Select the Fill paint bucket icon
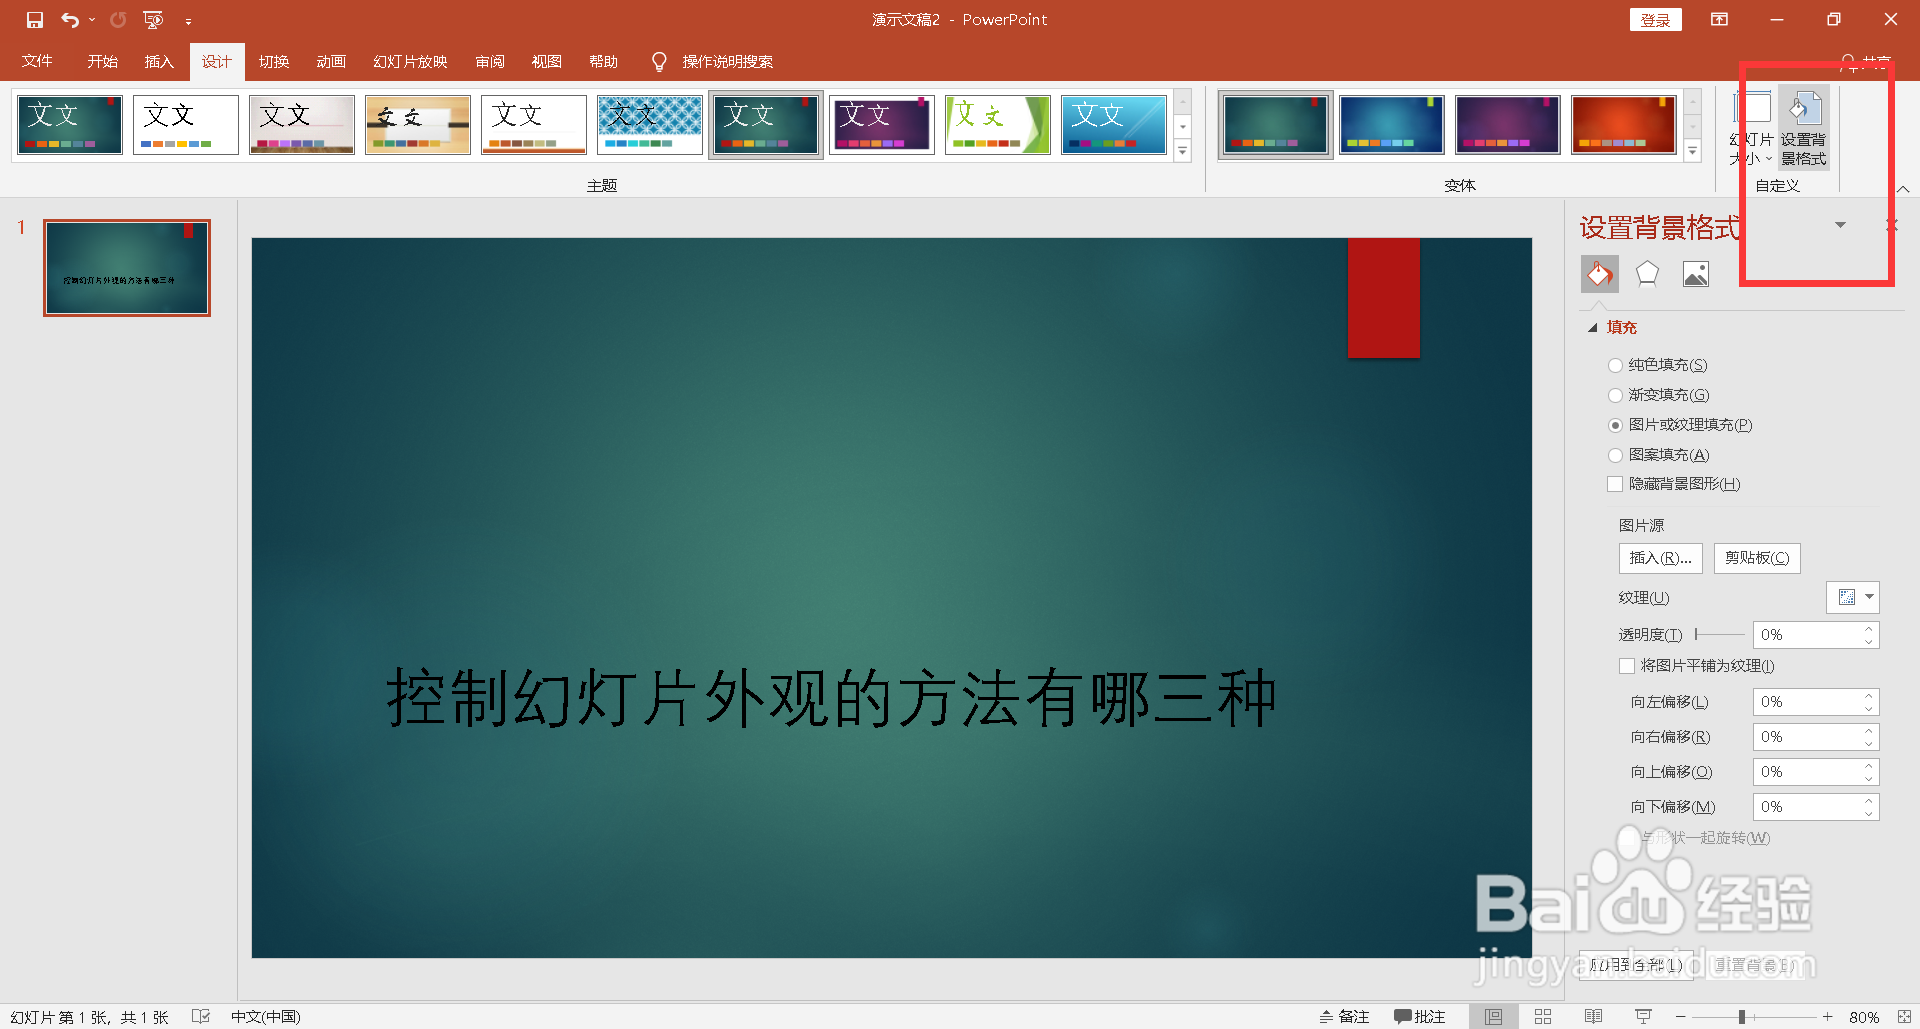 [x=1600, y=273]
